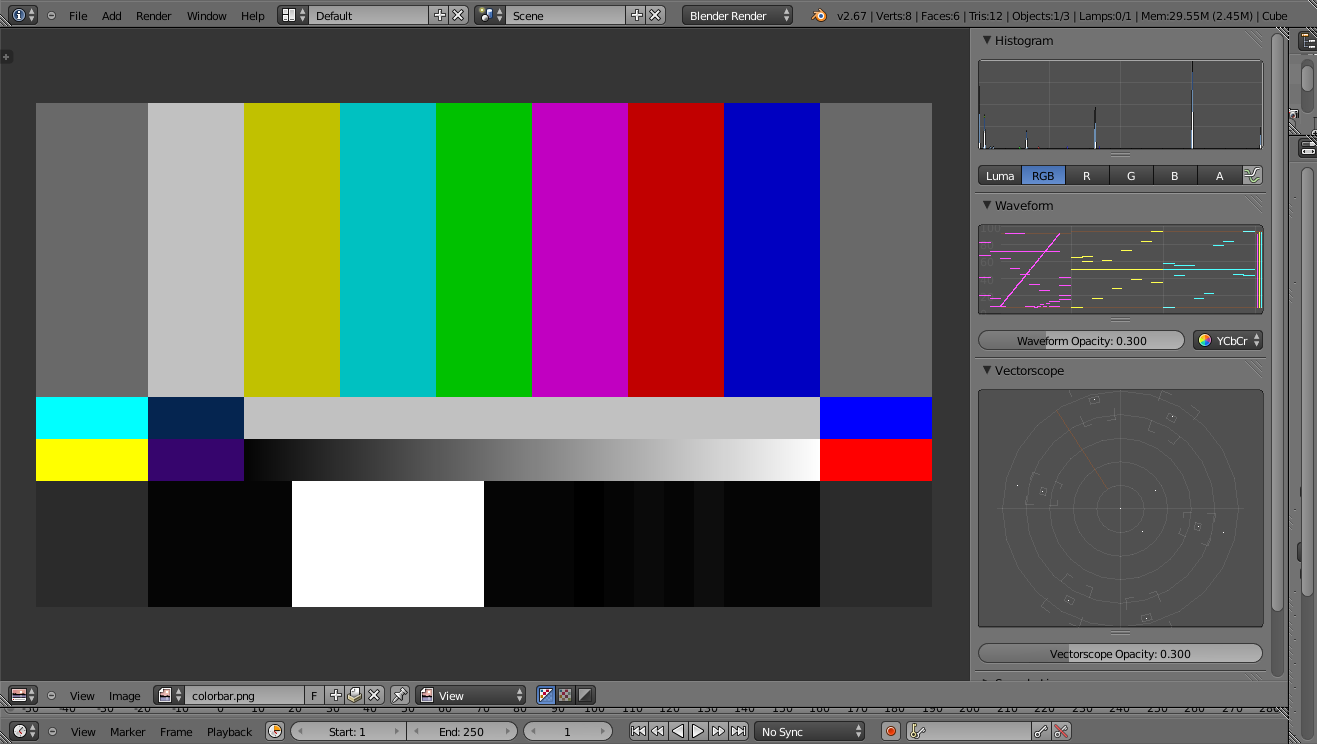This screenshot has height=744, width=1317.
Task: Toggle automatic keyframe record button
Action: click(x=891, y=731)
